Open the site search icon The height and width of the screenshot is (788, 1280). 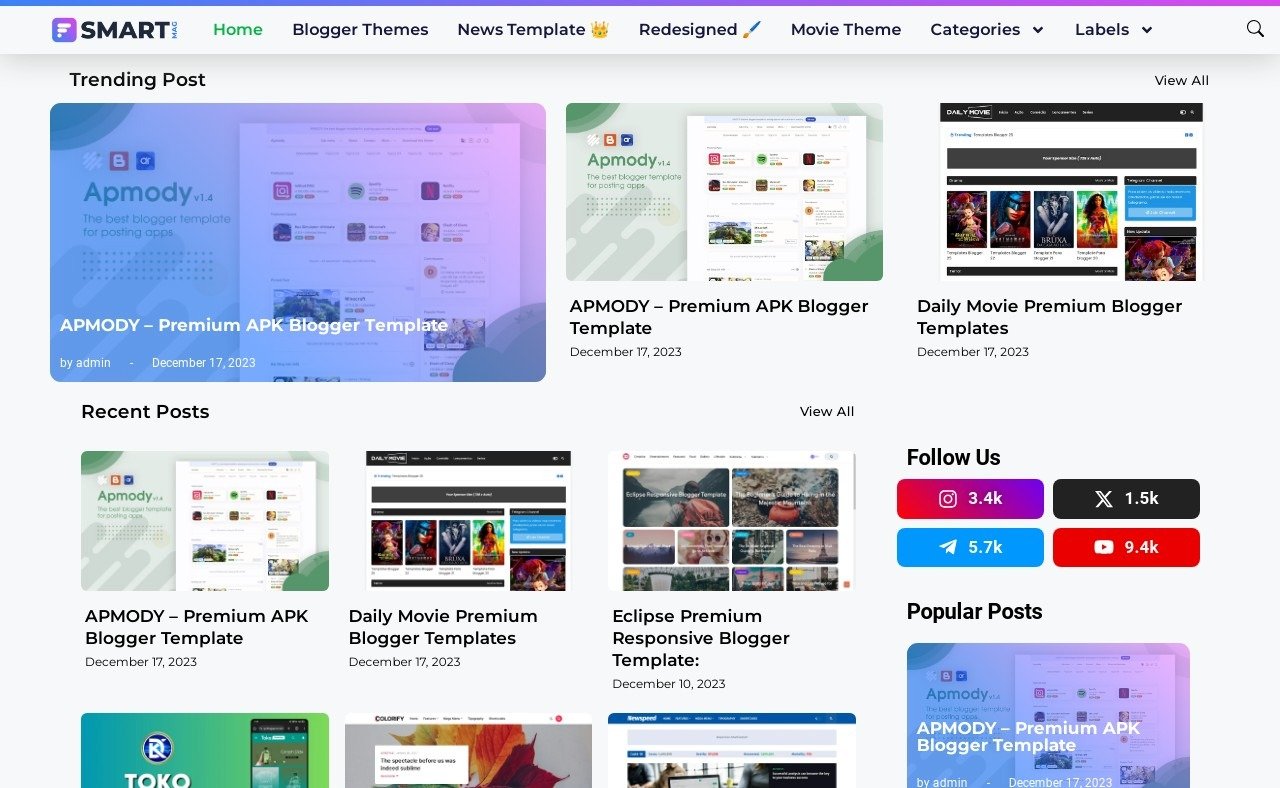1254,29
